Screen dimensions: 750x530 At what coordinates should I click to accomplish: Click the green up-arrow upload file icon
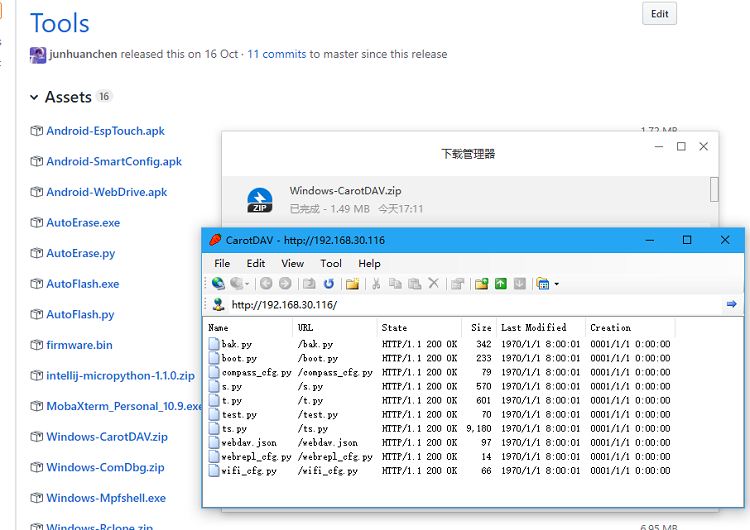501,284
